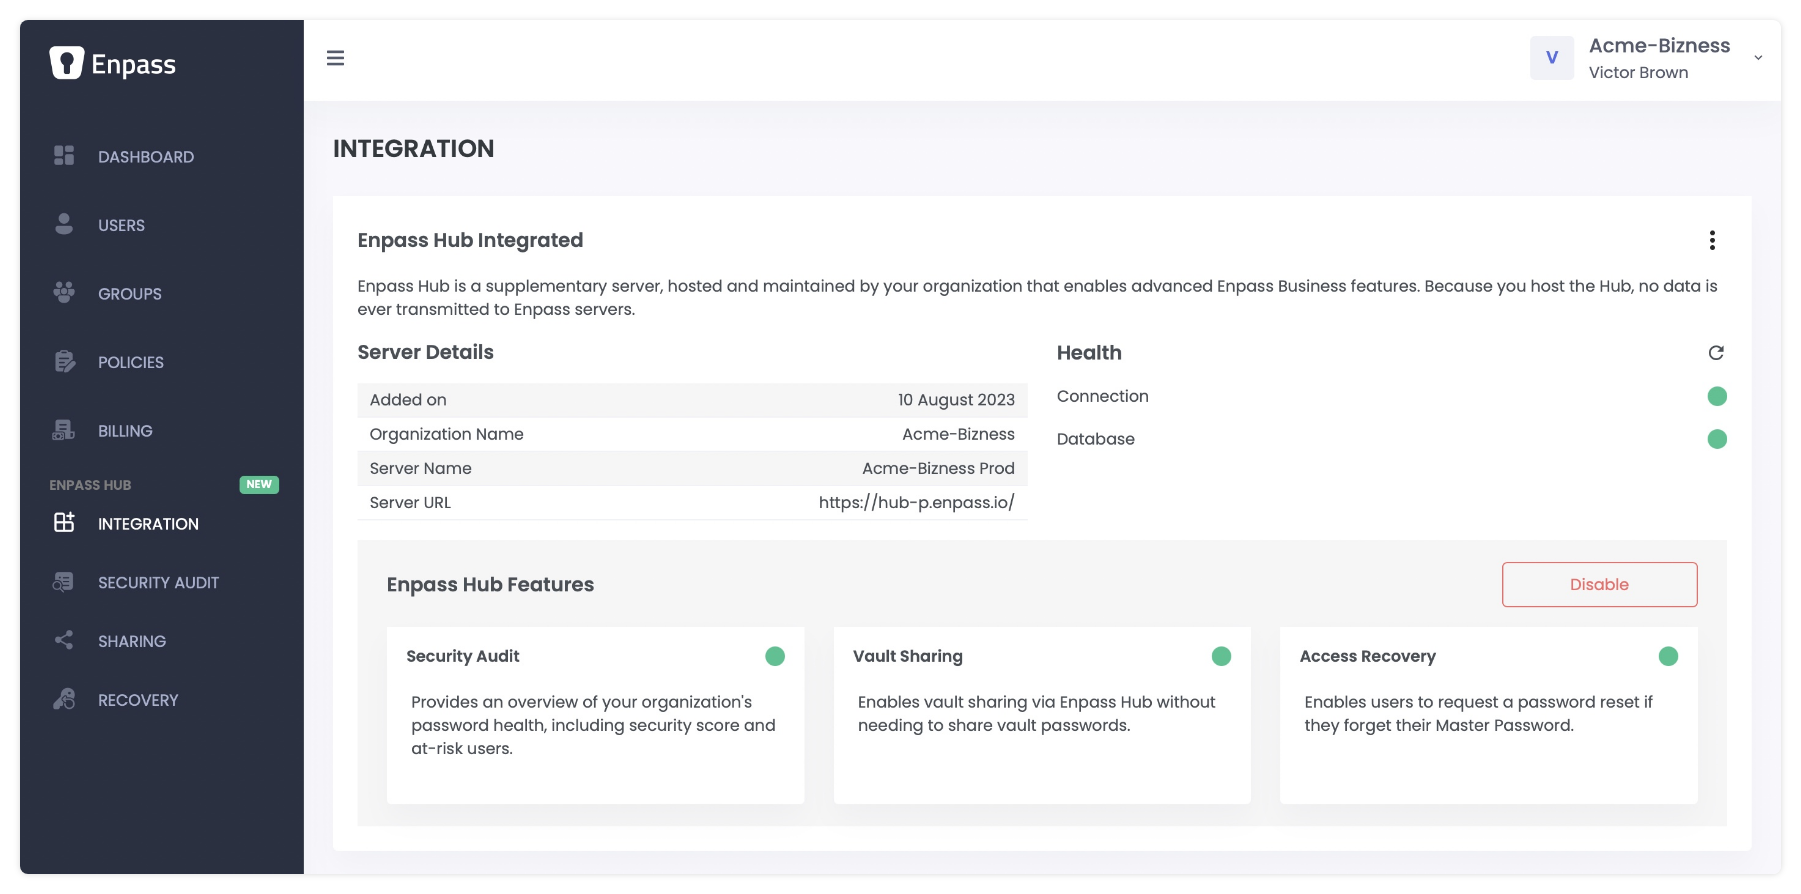Click the Connection green status indicator
The image size is (1801, 894).
coord(1717,396)
